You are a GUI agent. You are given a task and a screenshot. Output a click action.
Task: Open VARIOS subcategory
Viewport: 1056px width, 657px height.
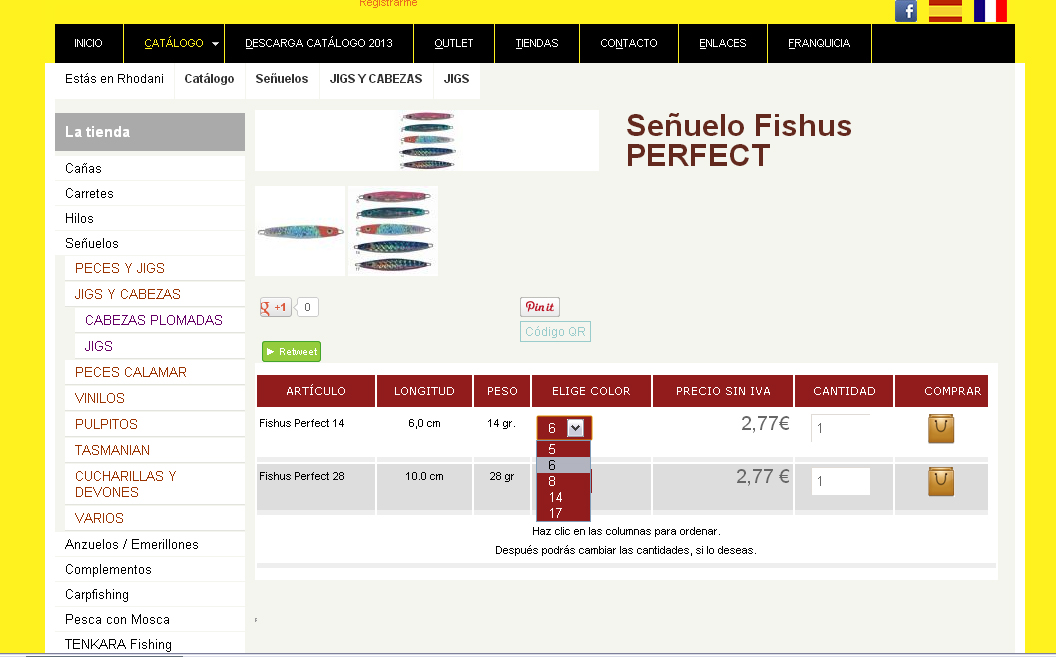[x=154, y=518]
